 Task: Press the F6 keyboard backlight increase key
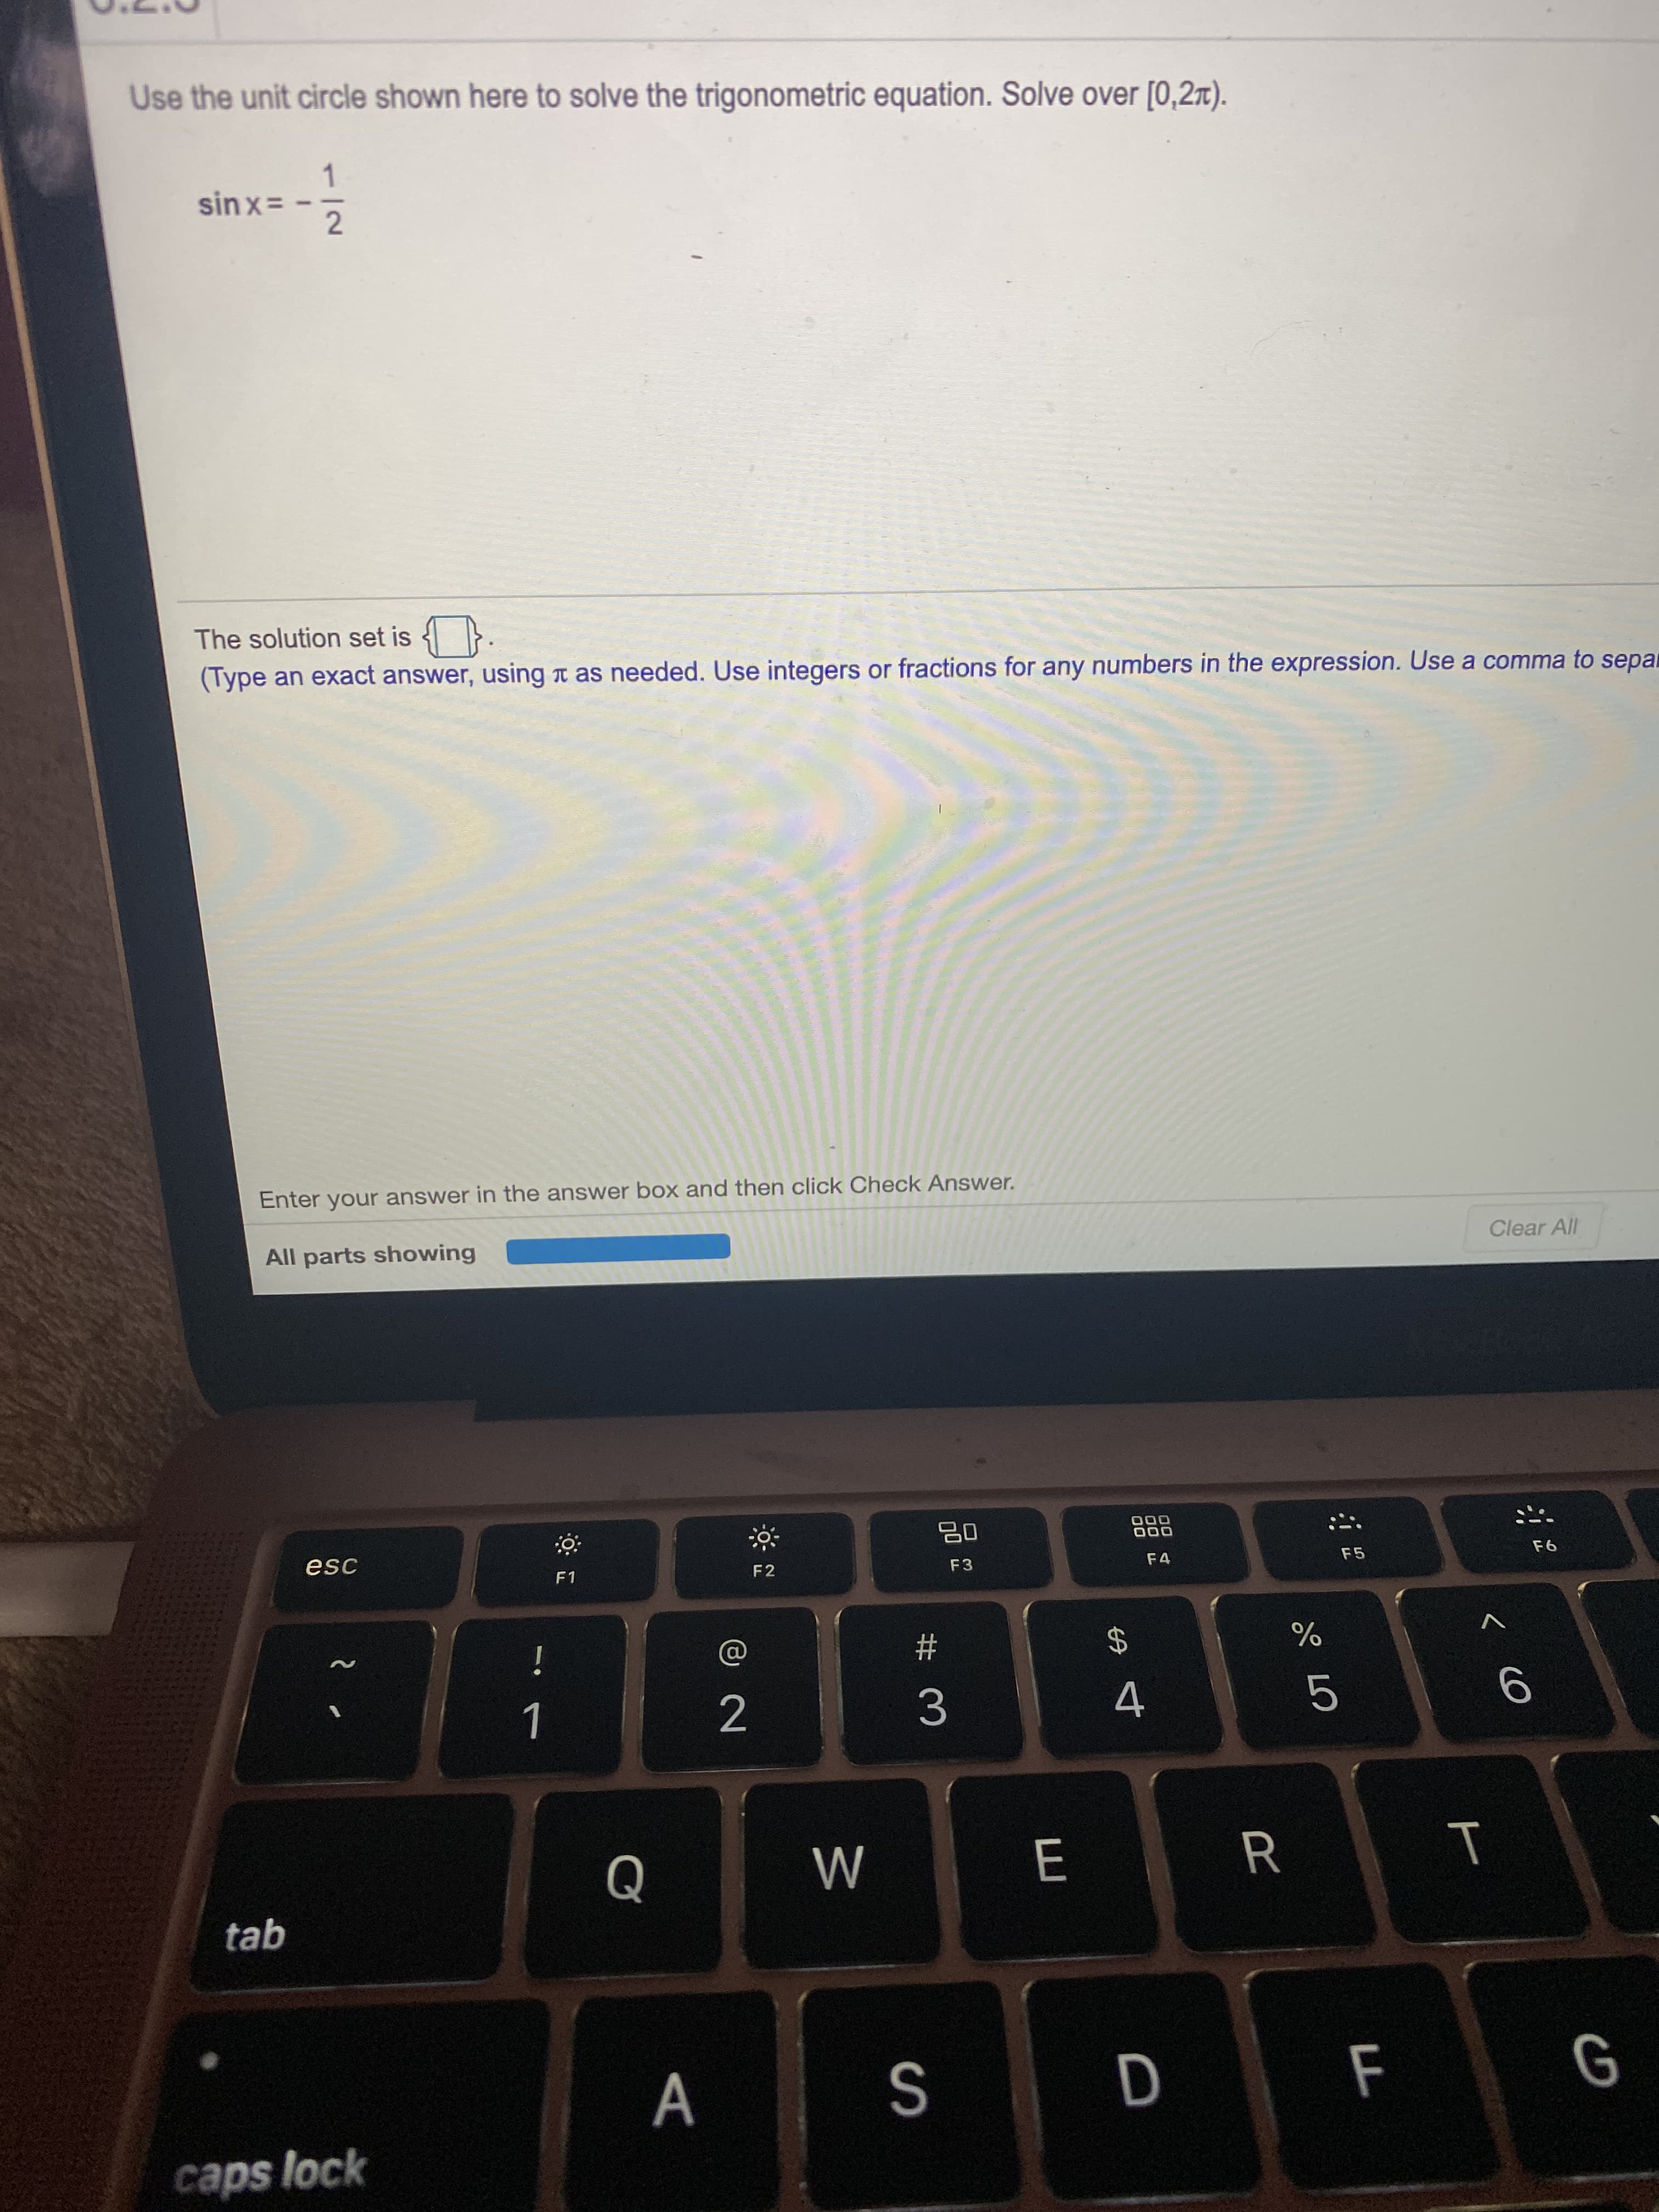tap(1556, 1521)
